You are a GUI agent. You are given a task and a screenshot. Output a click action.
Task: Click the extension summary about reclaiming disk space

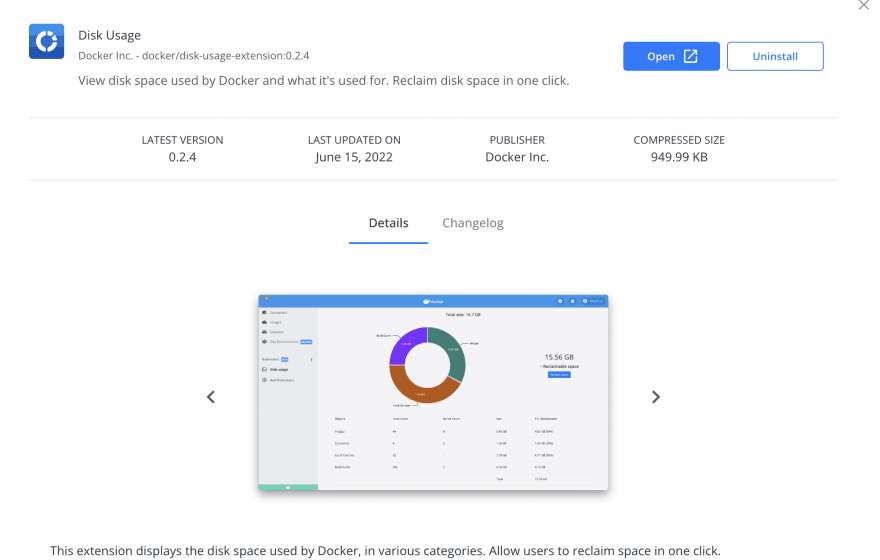[323, 81]
